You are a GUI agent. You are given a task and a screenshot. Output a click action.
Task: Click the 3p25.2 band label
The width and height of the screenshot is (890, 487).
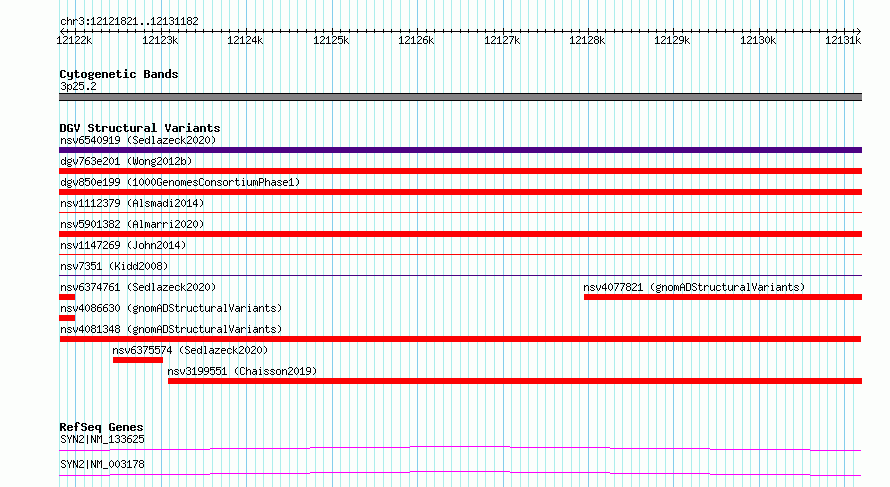[78, 86]
